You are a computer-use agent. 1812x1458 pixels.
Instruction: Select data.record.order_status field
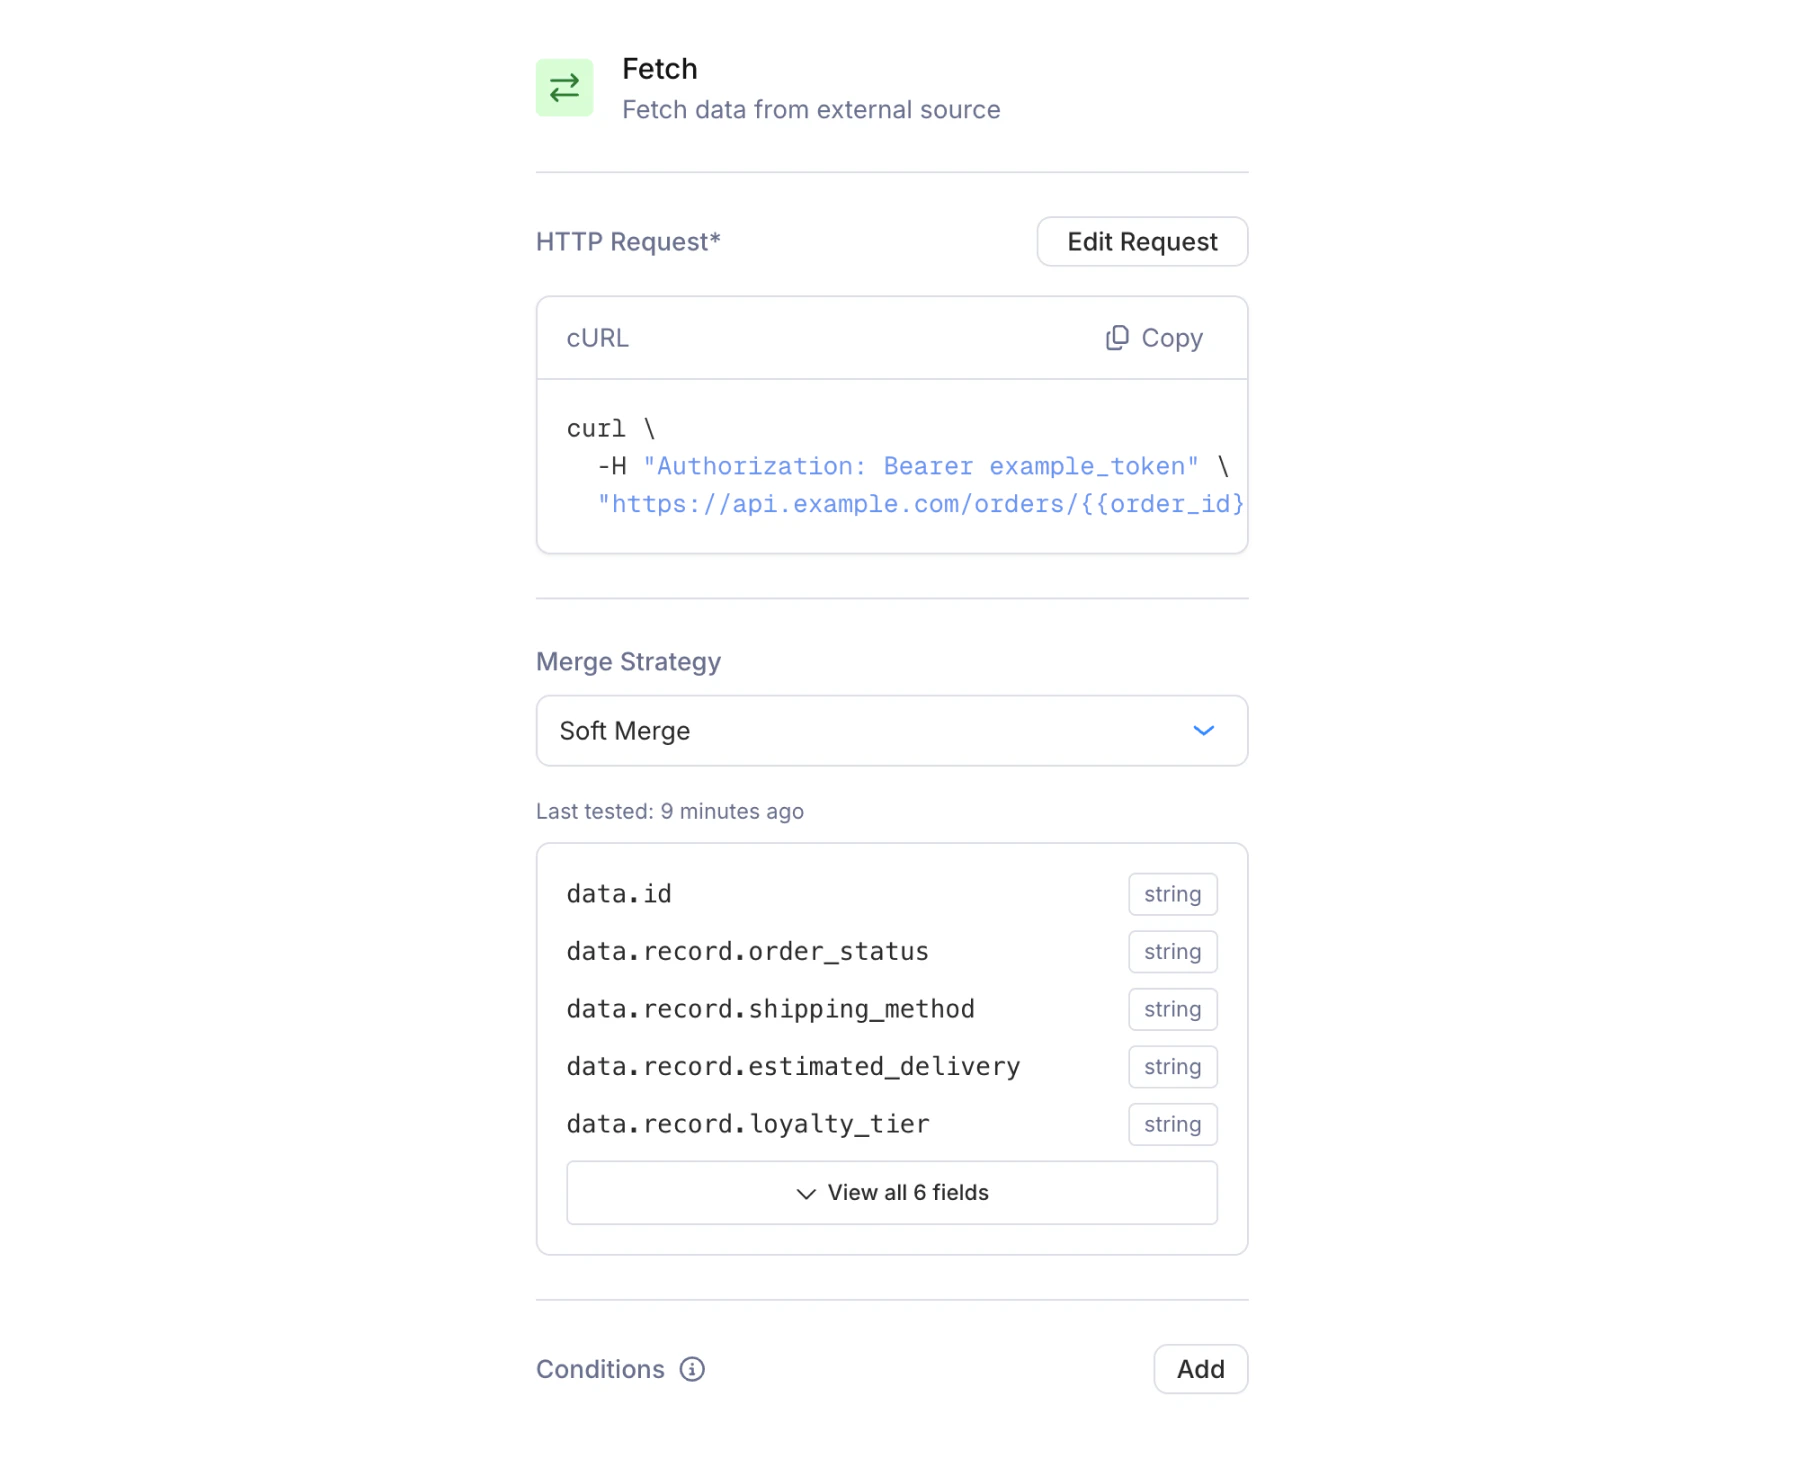click(x=747, y=951)
